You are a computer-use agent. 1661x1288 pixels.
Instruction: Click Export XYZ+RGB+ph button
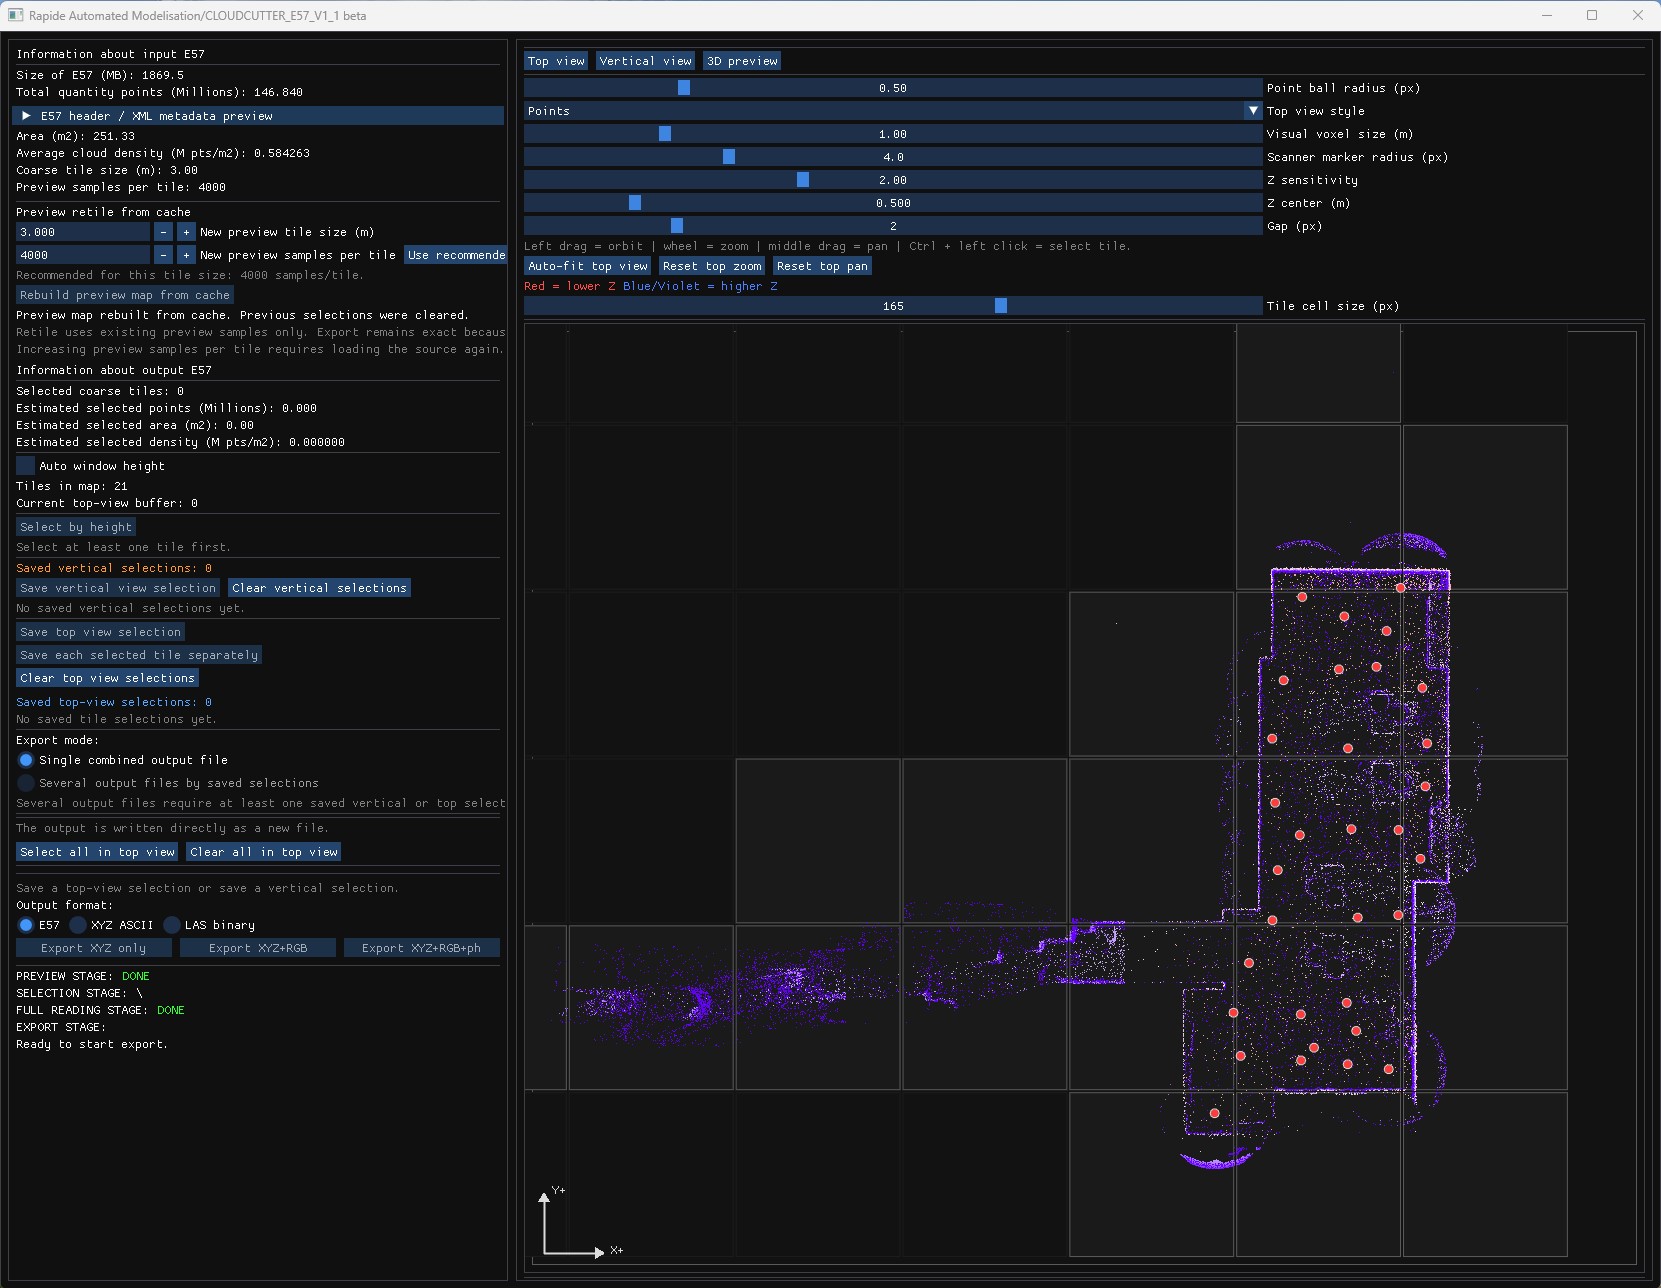(x=421, y=948)
